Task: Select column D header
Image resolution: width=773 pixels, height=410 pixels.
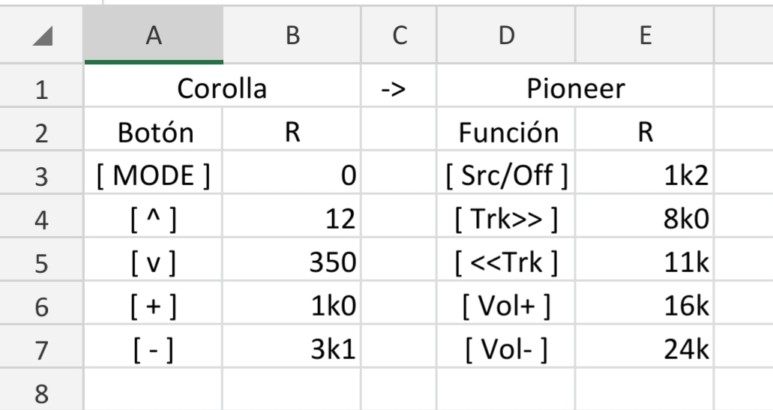Action: coord(506,35)
